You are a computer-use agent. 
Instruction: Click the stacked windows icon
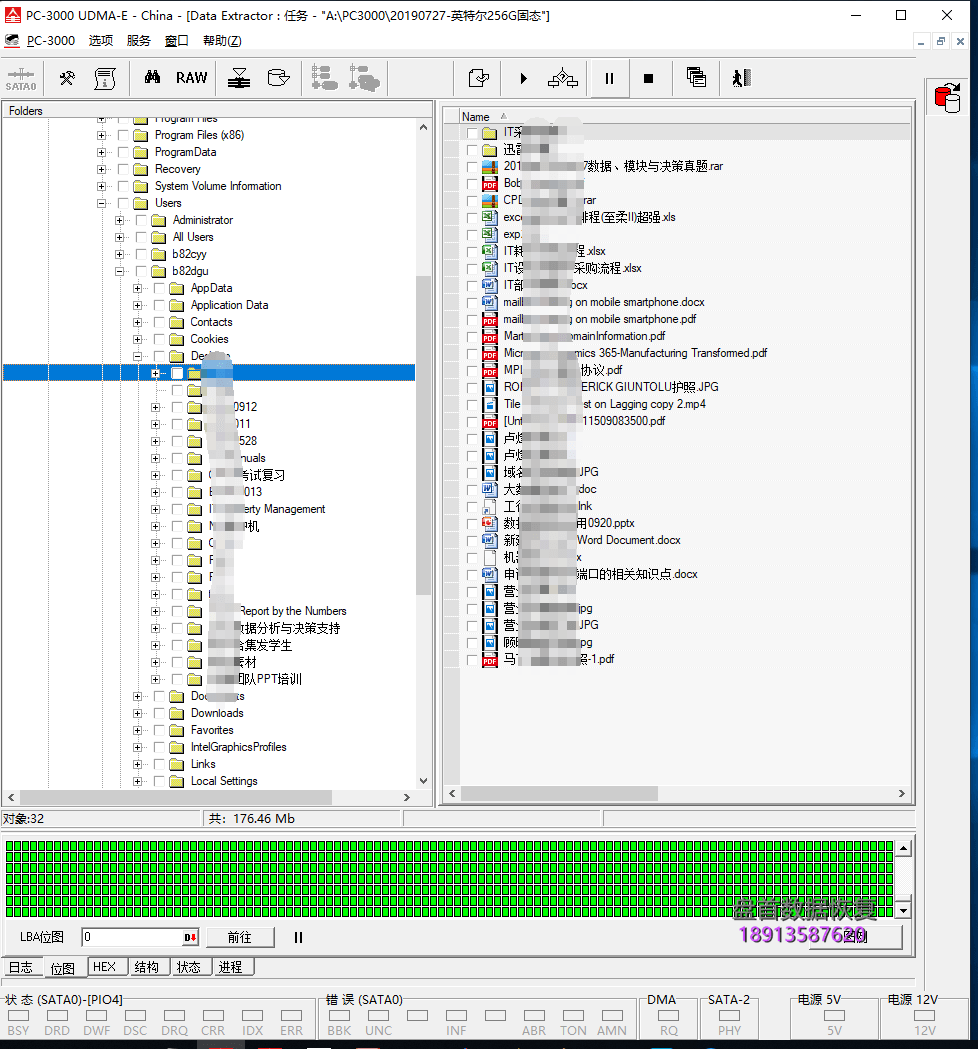(x=696, y=78)
